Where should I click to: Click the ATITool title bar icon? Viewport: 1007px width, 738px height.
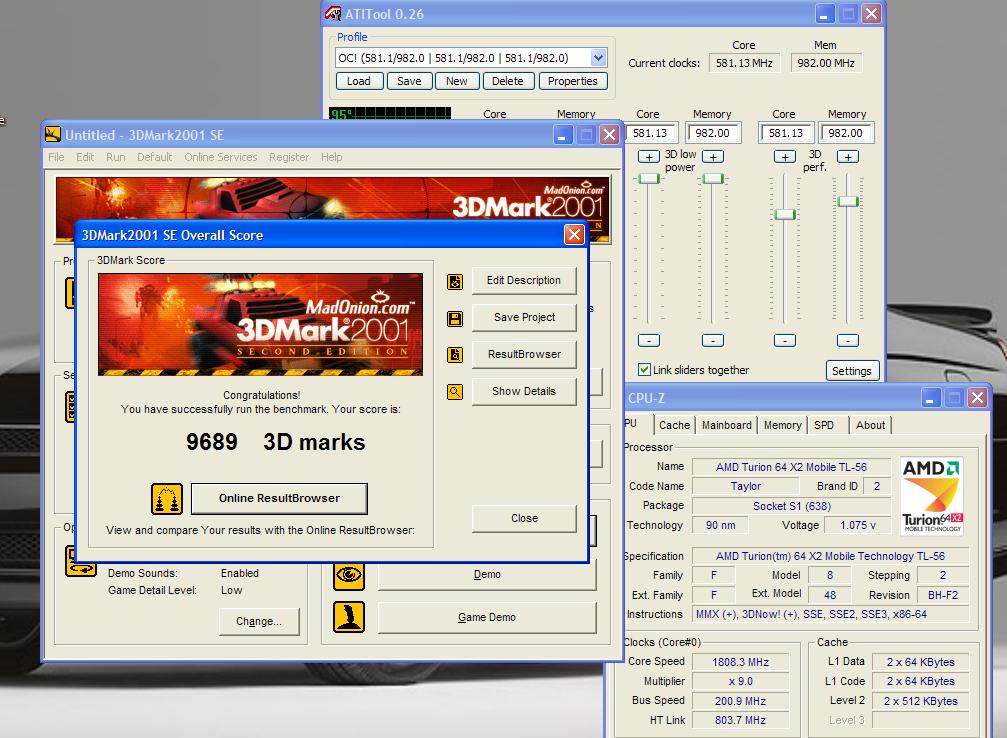(333, 13)
